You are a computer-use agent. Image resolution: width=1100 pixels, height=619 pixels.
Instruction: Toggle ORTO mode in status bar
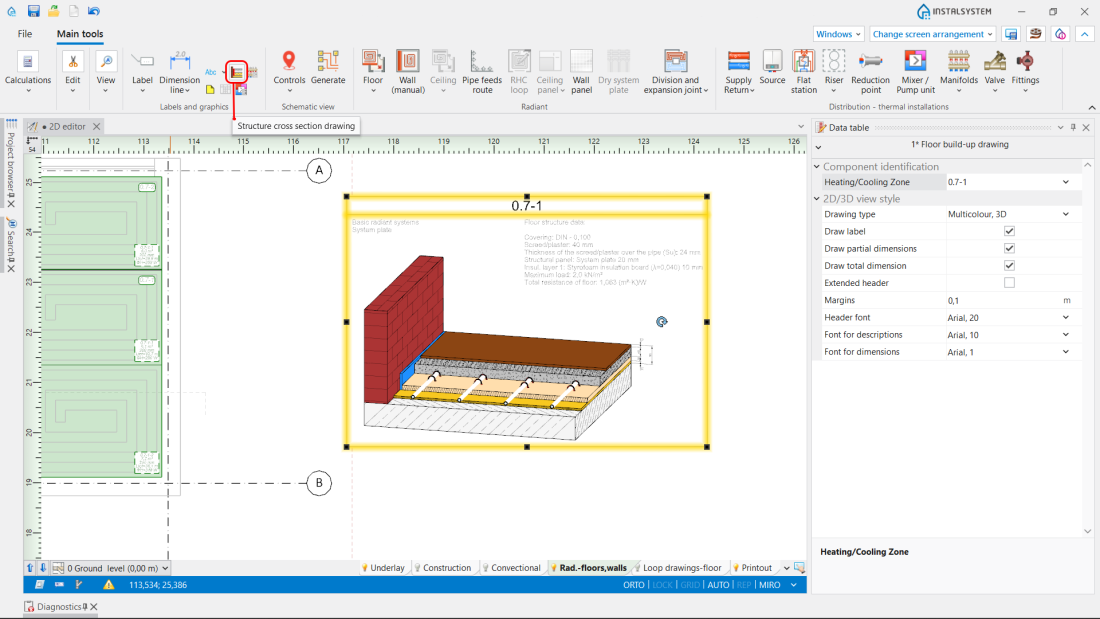pyautogui.click(x=633, y=585)
